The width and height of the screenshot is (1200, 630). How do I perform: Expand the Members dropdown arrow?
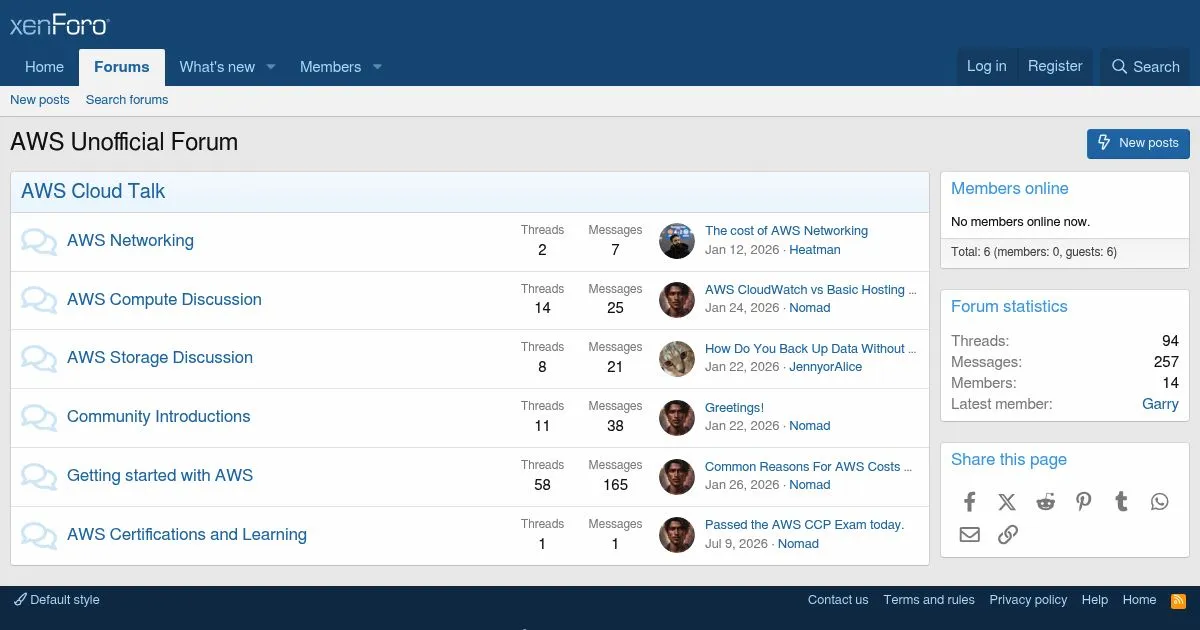click(x=377, y=67)
